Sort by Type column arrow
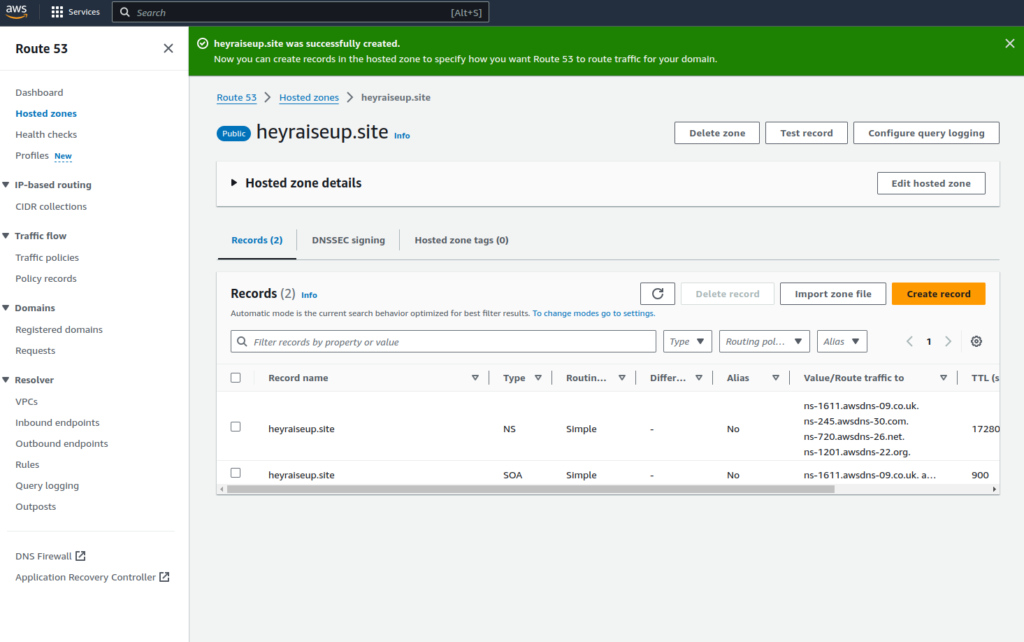This screenshot has width=1024, height=642. pos(538,377)
